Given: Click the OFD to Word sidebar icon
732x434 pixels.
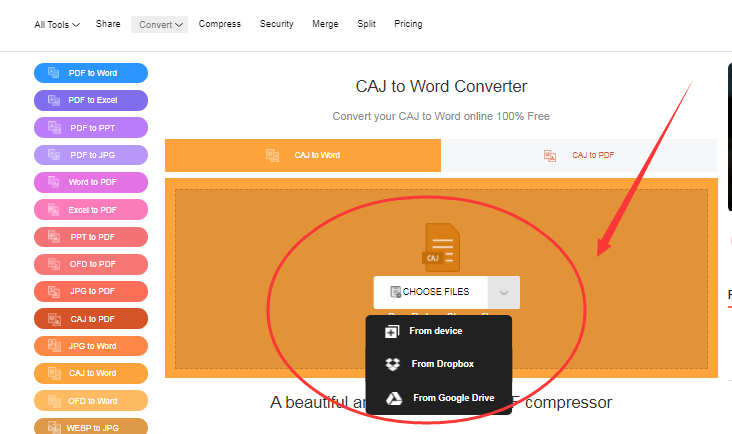Looking at the screenshot, I should (54, 401).
